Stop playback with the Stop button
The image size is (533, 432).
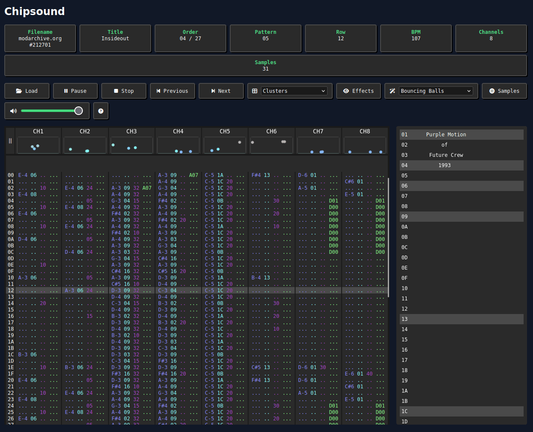[124, 91]
